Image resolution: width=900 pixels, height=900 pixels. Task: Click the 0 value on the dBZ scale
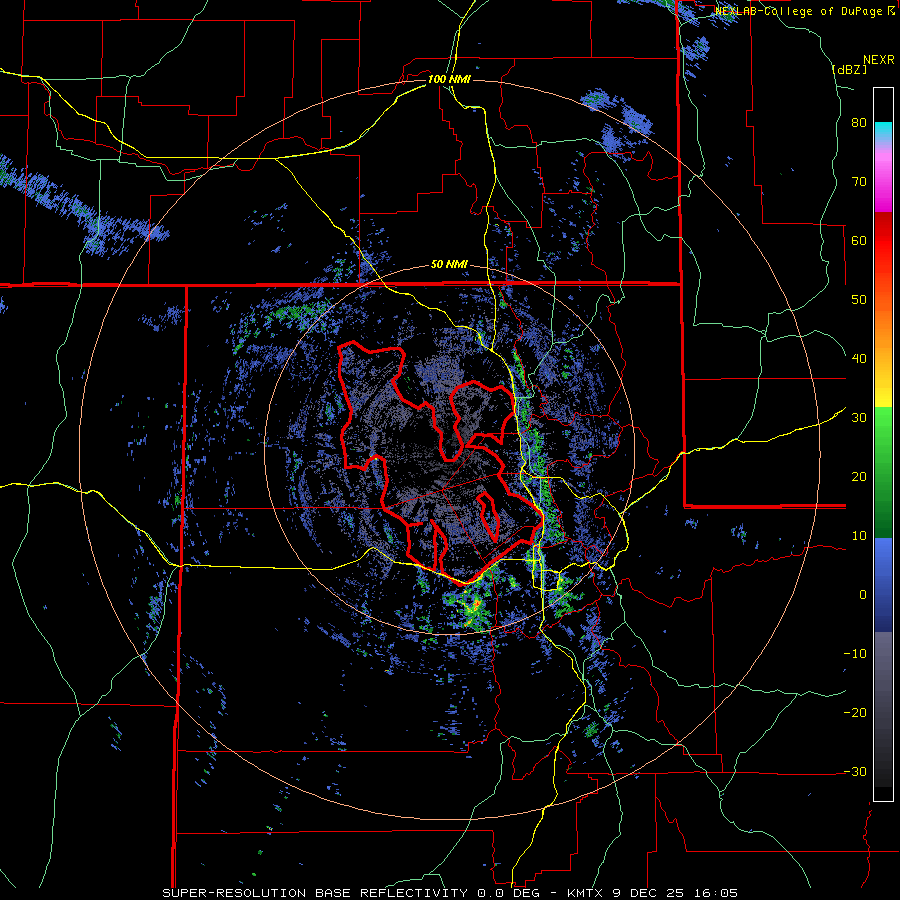863,594
